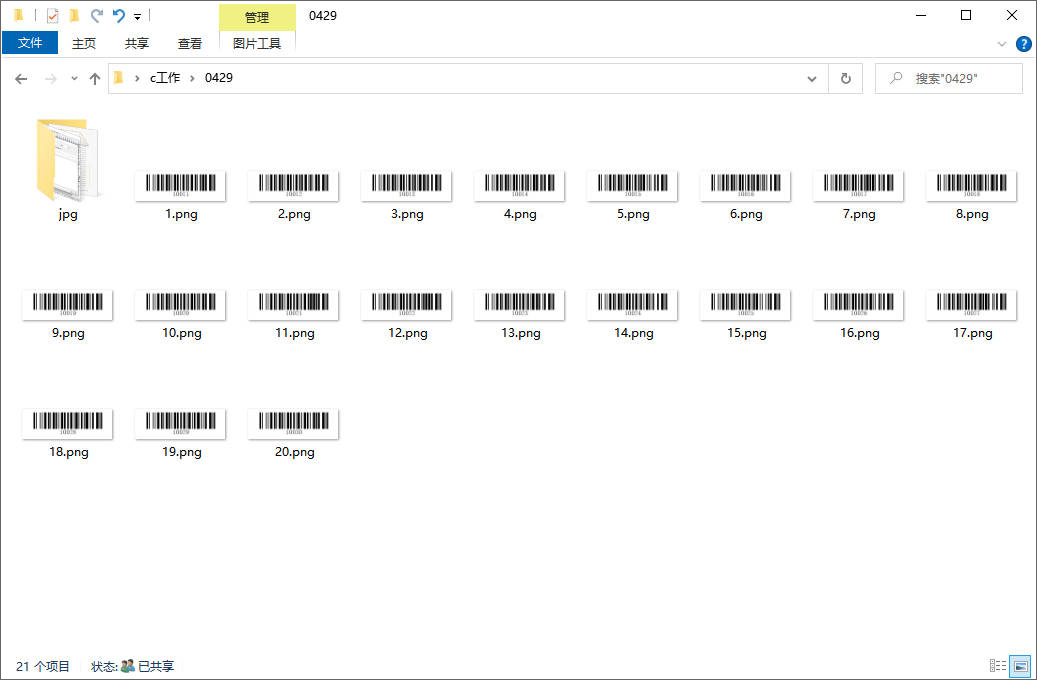Open Explorer help question mark
1037x680 pixels.
(x=1023, y=44)
